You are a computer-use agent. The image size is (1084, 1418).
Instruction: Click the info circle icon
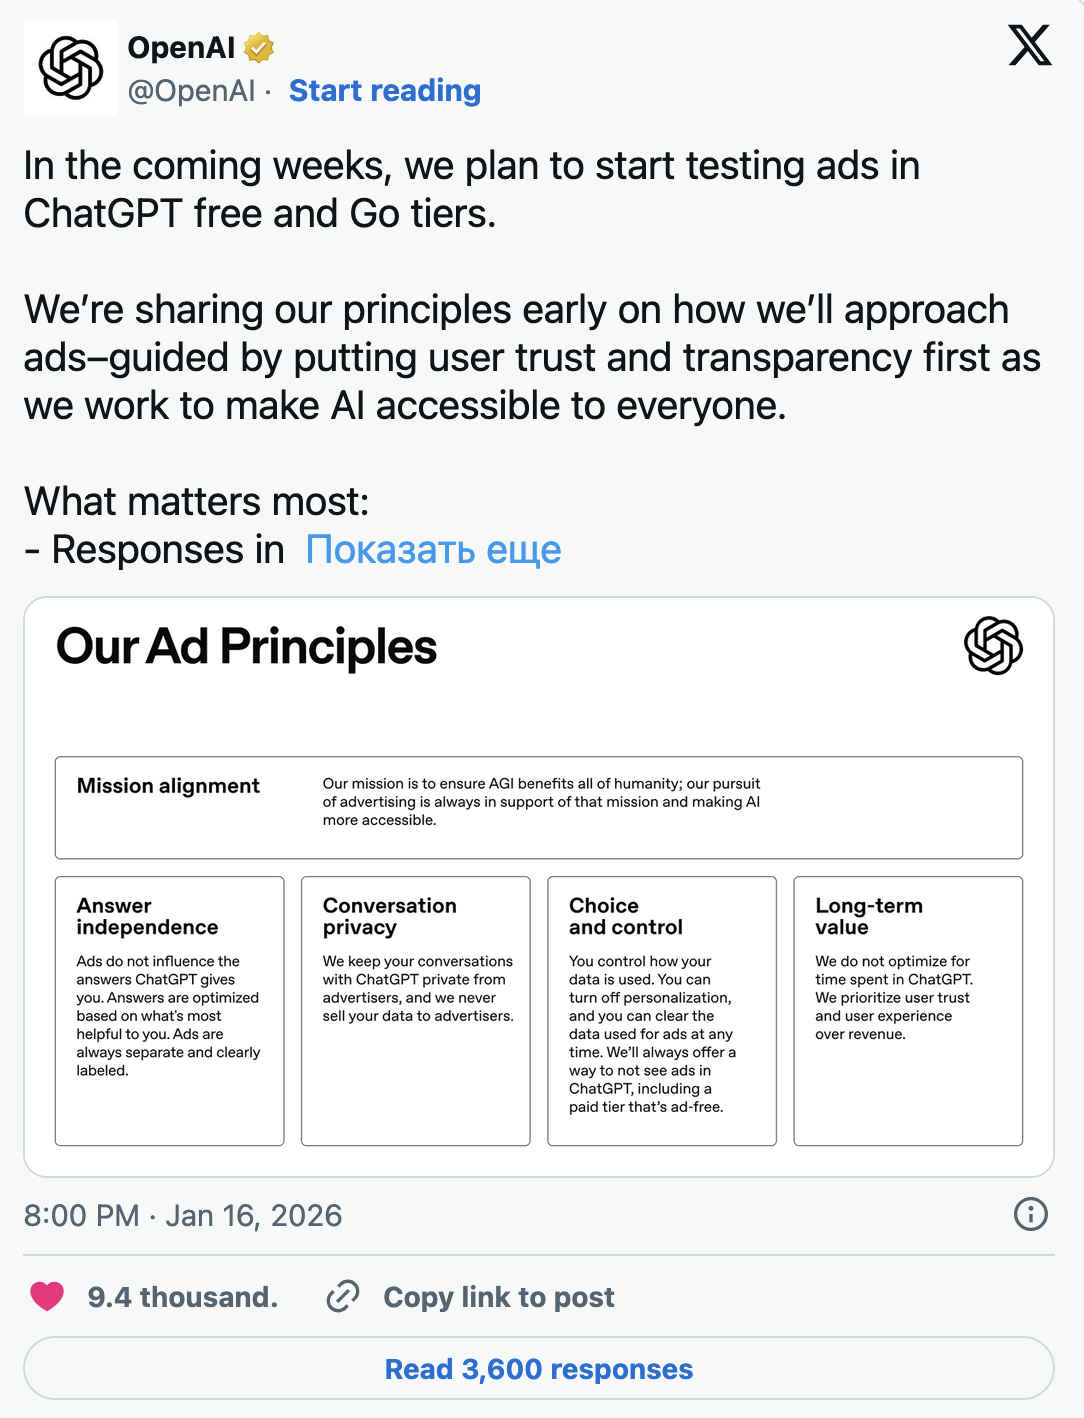pos(1030,1214)
